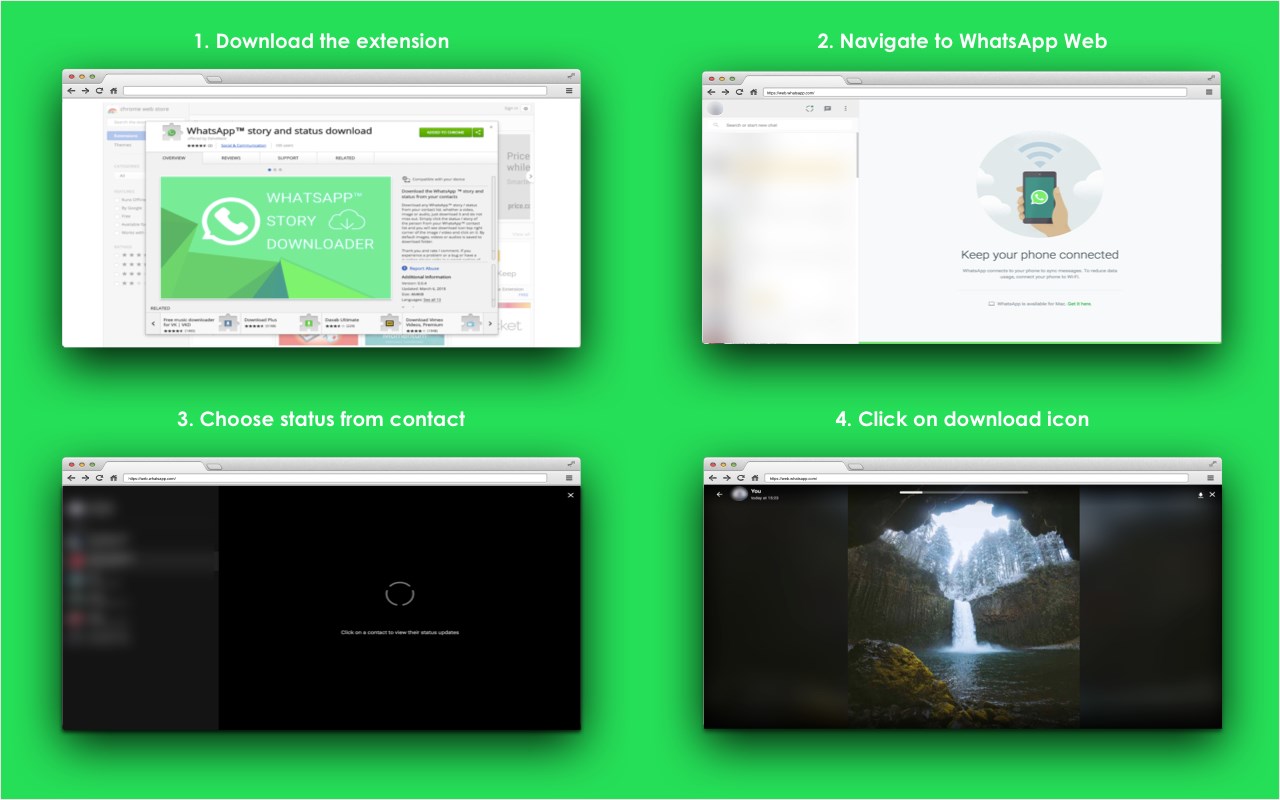The height and width of the screenshot is (800, 1280).
Task: Click 'Added to Chrome' green button
Action: coord(445,132)
